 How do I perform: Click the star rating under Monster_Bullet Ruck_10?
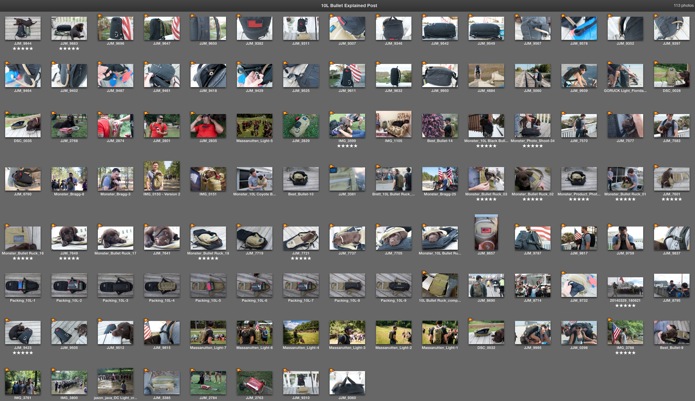[x=23, y=258]
